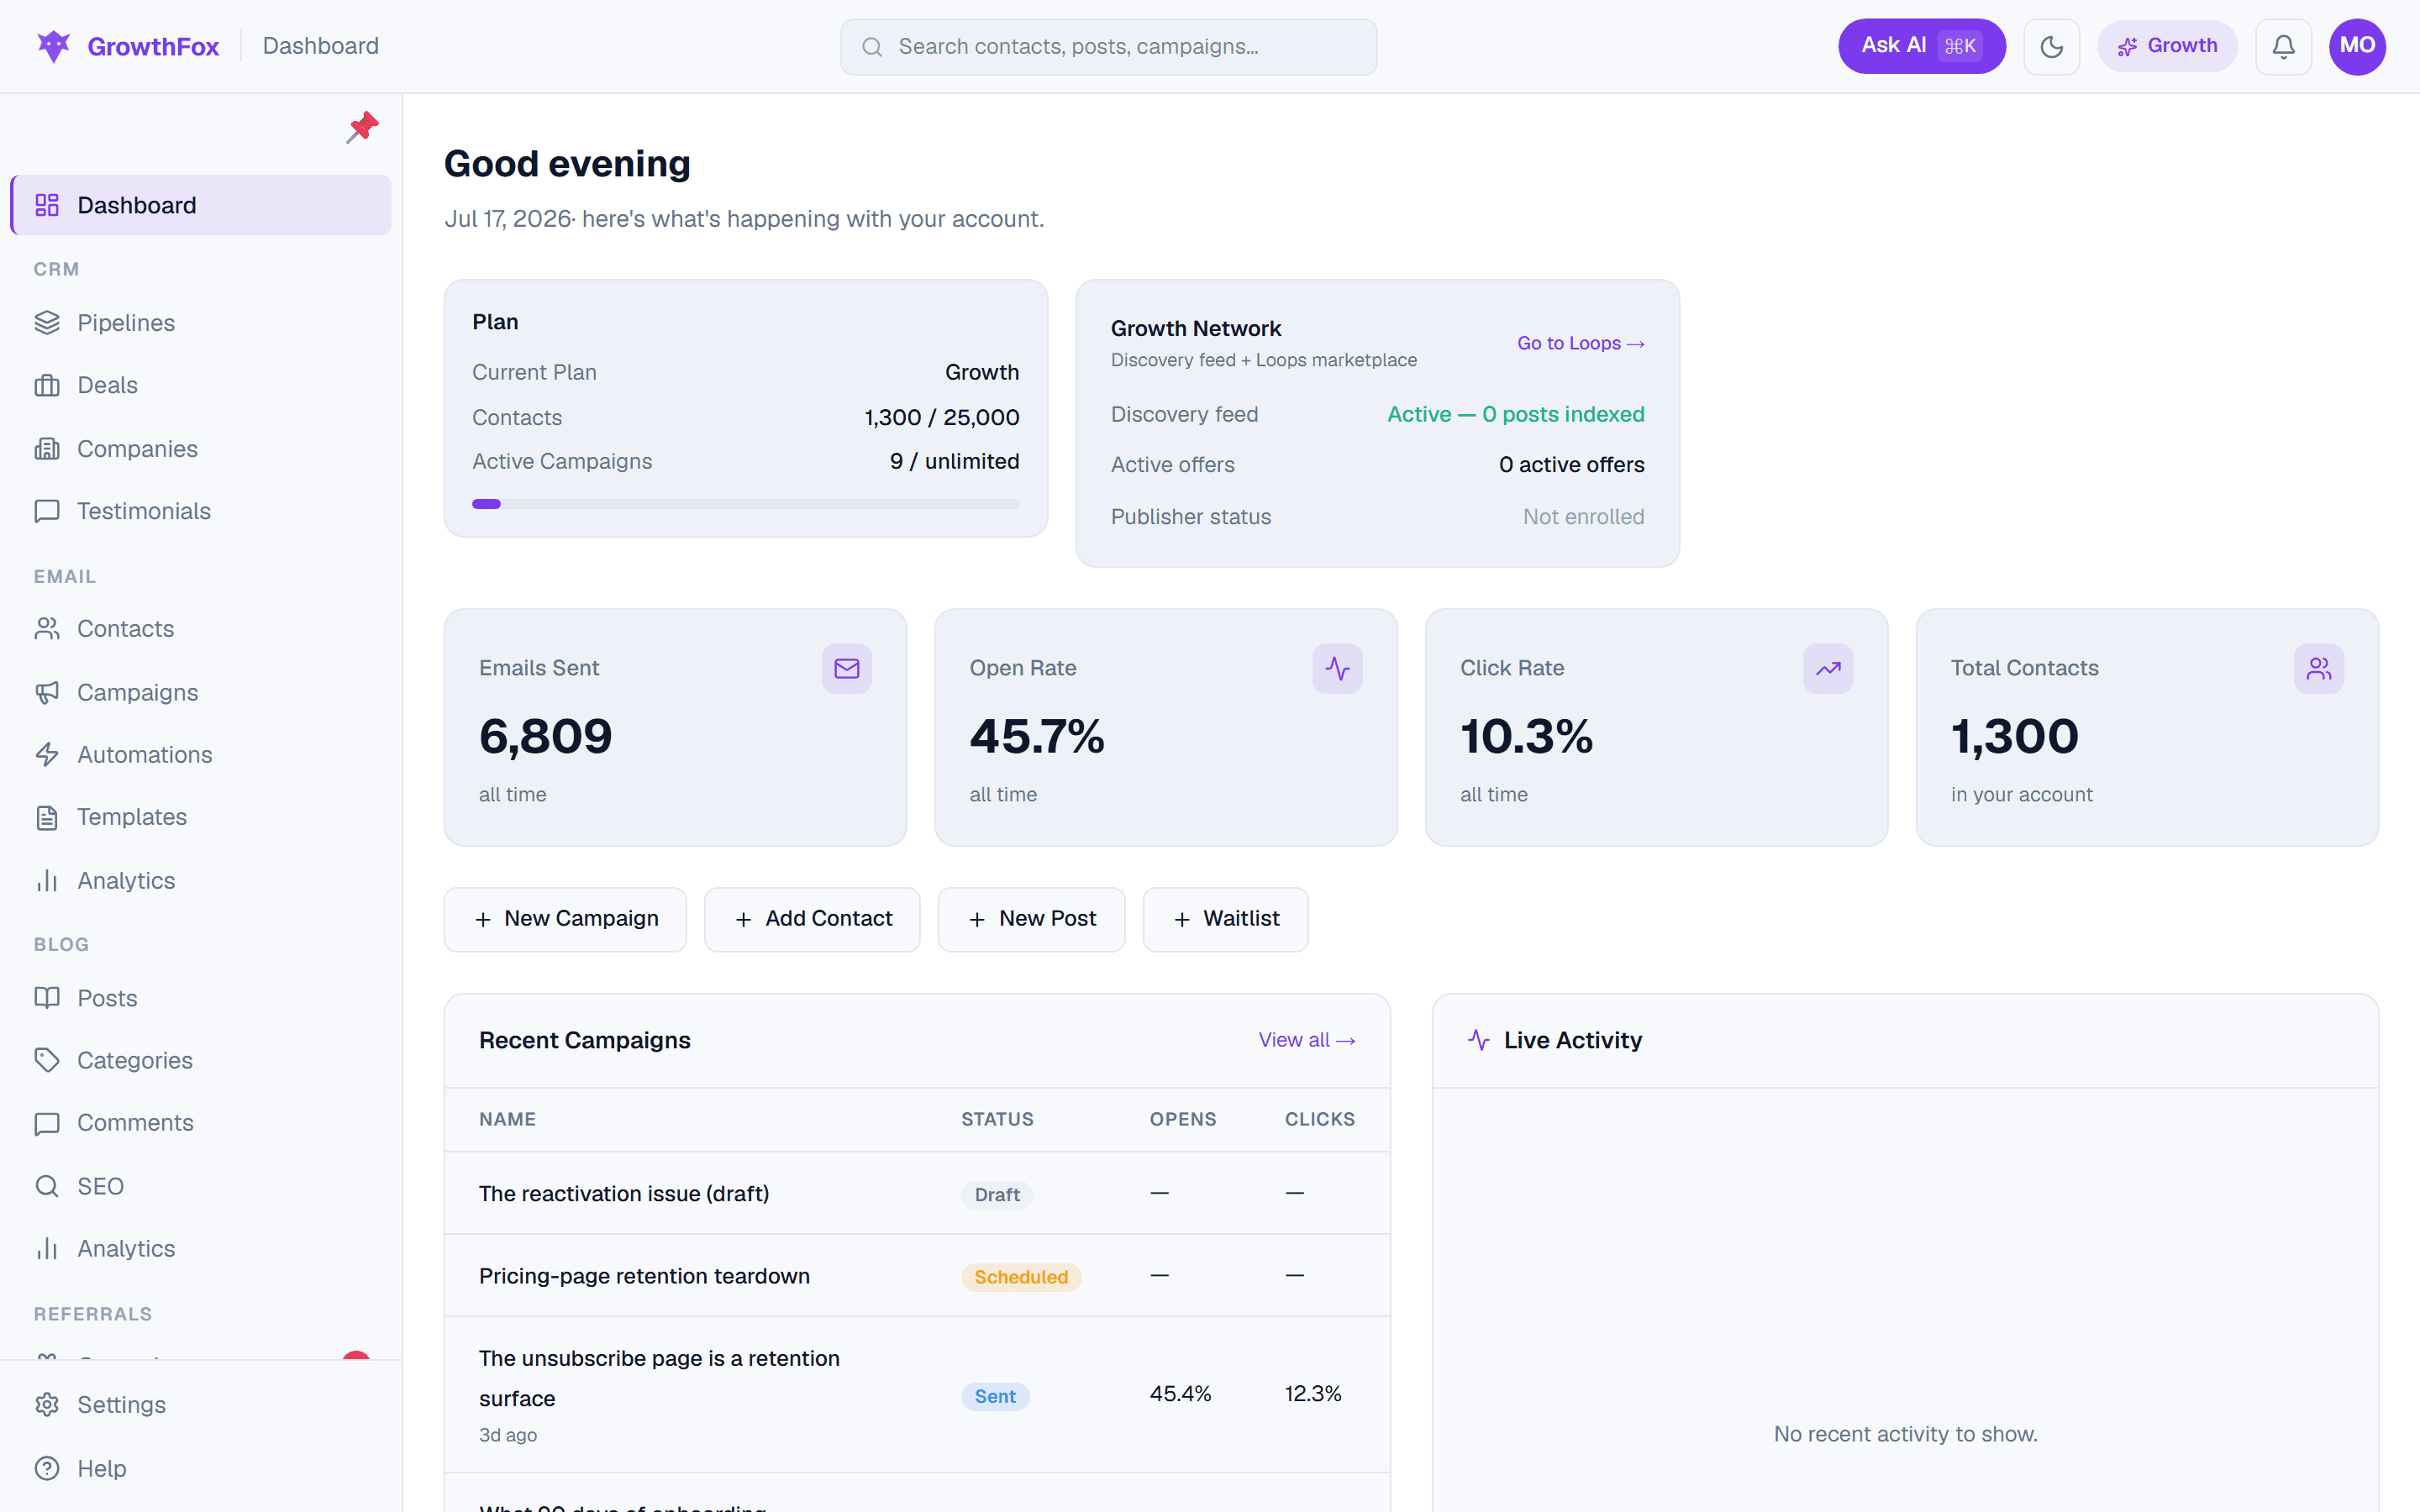This screenshot has width=2420, height=1512.
Task: Open Dashboard in the sidebar
Action: pos(201,205)
